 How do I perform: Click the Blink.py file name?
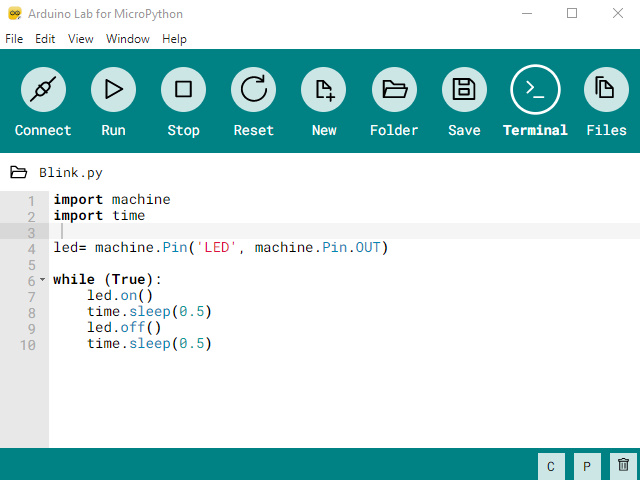(x=71, y=173)
